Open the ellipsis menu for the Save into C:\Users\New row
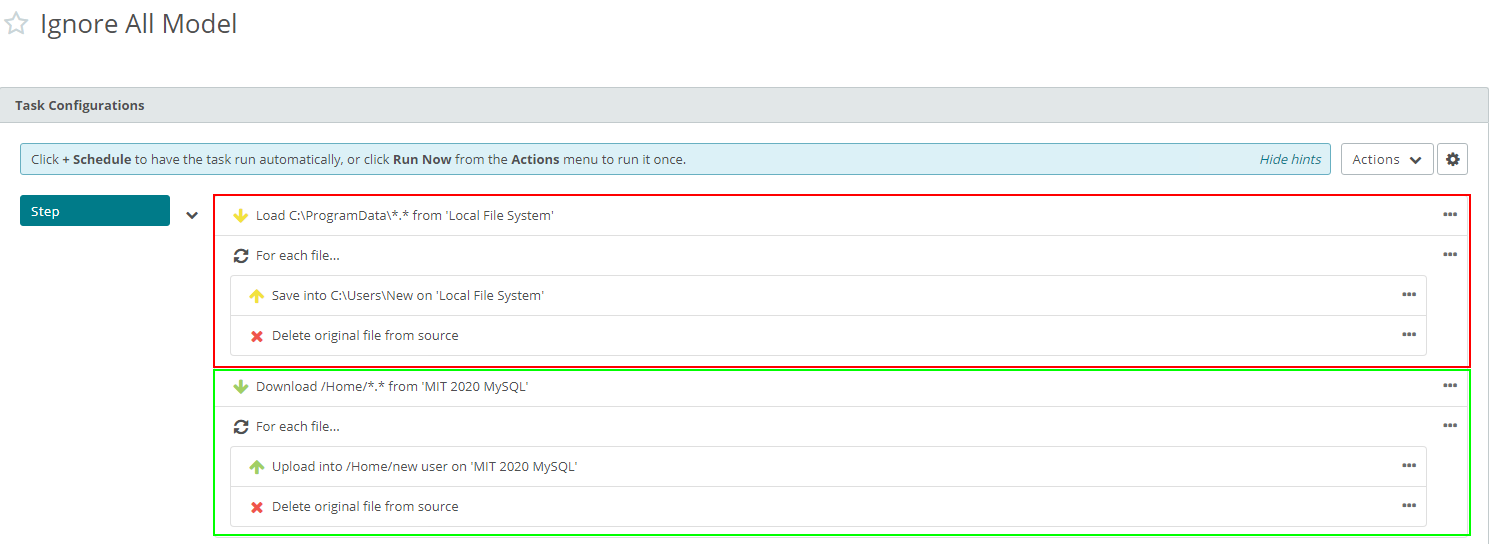This screenshot has height=544, width=1489. 1409,295
